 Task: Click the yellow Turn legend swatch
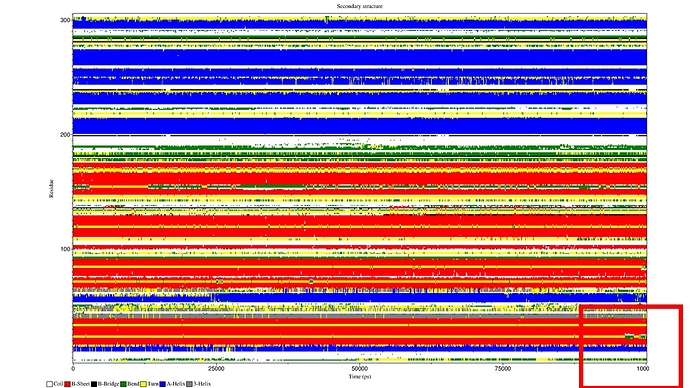pyautogui.click(x=143, y=384)
